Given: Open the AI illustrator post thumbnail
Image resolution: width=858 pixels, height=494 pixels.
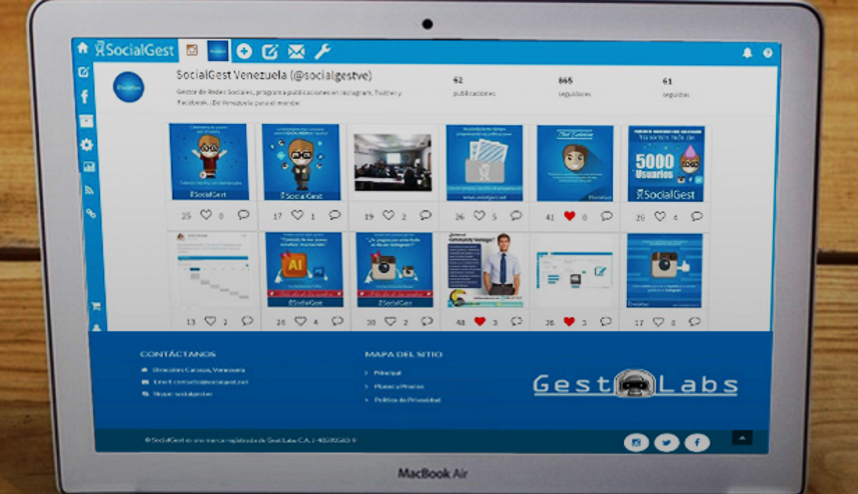Looking at the screenshot, I should (x=304, y=269).
